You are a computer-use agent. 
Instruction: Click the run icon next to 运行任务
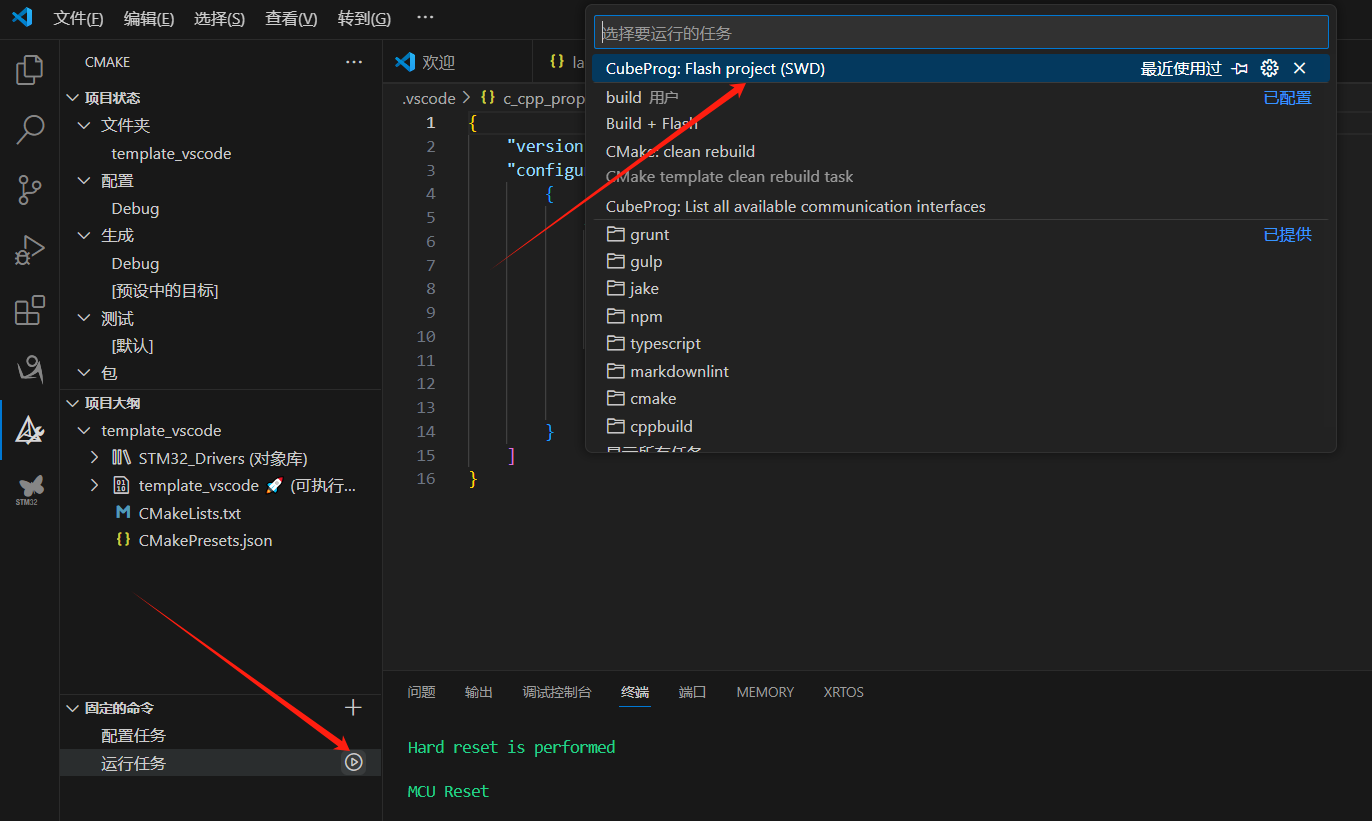[x=353, y=763]
